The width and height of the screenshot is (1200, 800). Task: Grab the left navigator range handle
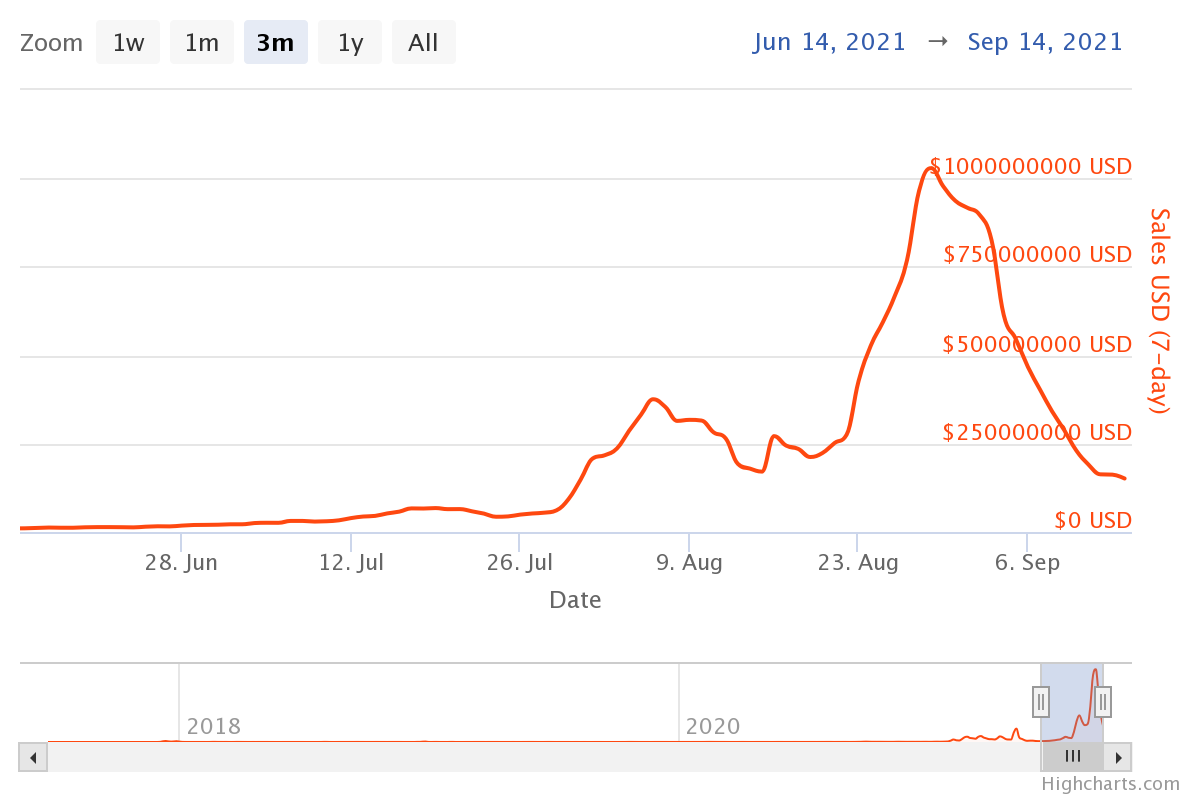click(1041, 702)
